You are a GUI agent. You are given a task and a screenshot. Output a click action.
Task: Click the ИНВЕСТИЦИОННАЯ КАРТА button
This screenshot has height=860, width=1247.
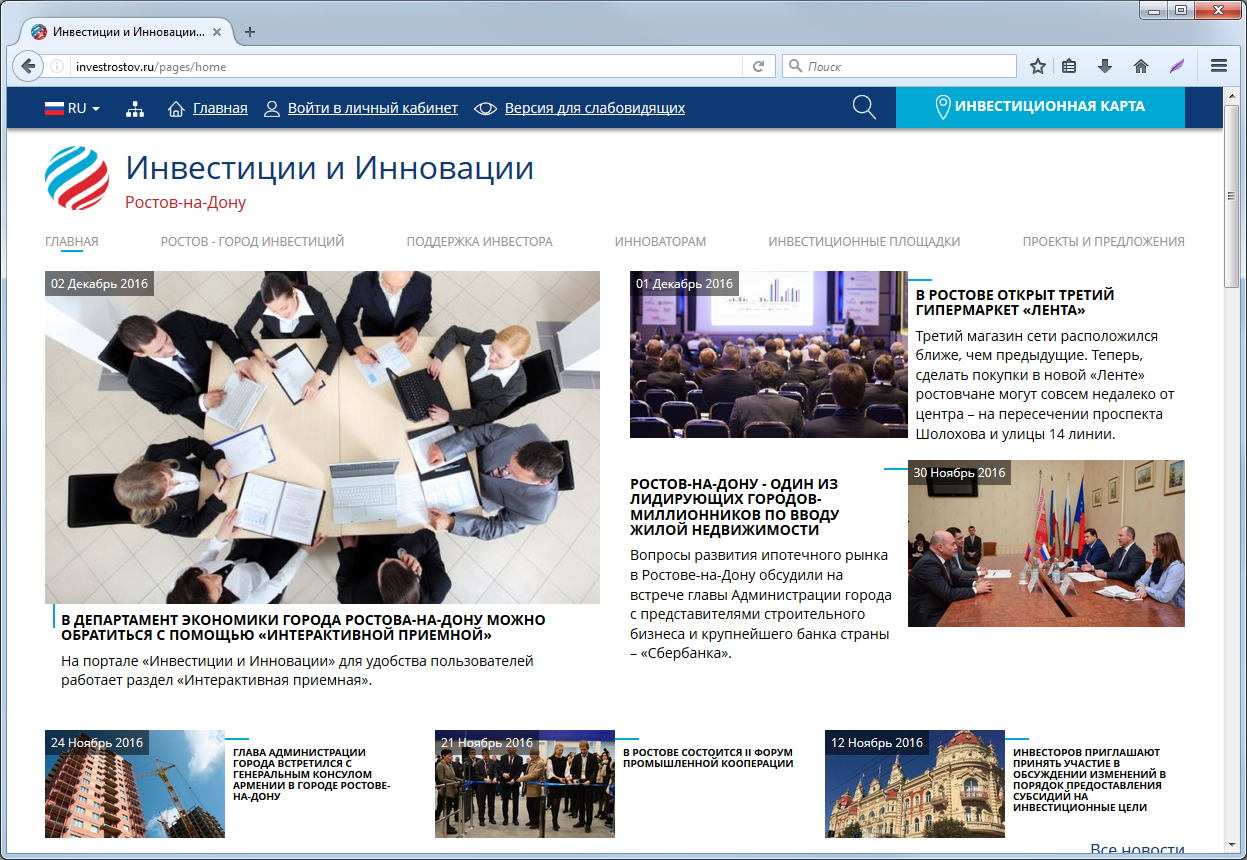coord(1040,107)
